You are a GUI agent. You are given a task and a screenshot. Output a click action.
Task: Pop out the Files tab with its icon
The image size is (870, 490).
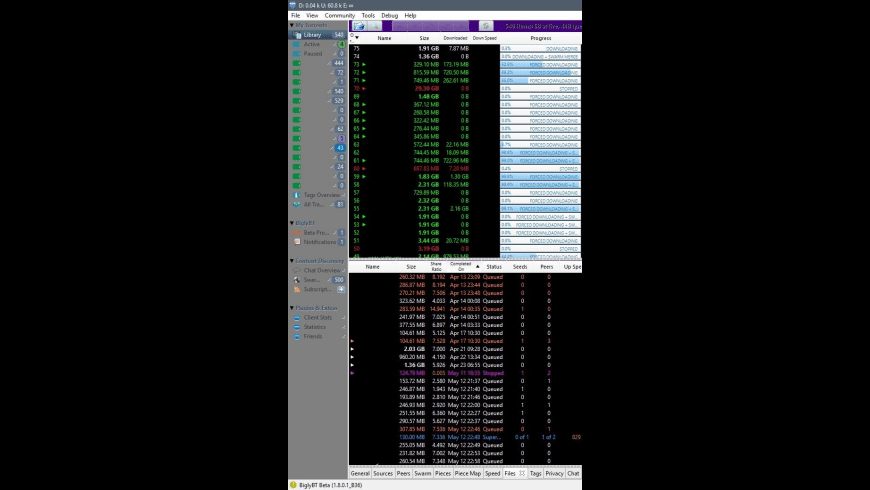pos(522,473)
